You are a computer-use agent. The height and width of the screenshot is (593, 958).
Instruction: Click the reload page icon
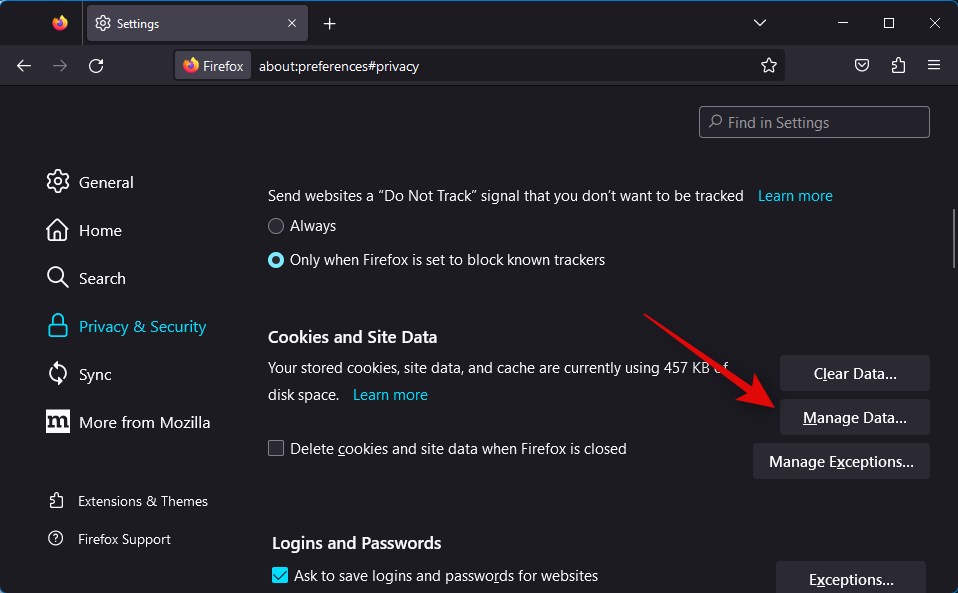click(x=96, y=66)
